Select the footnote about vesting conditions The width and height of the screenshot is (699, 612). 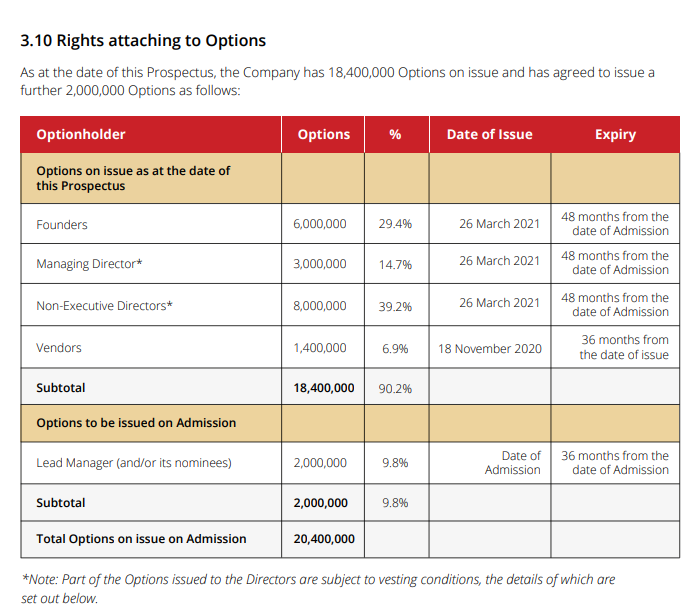click(x=318, y=588)
